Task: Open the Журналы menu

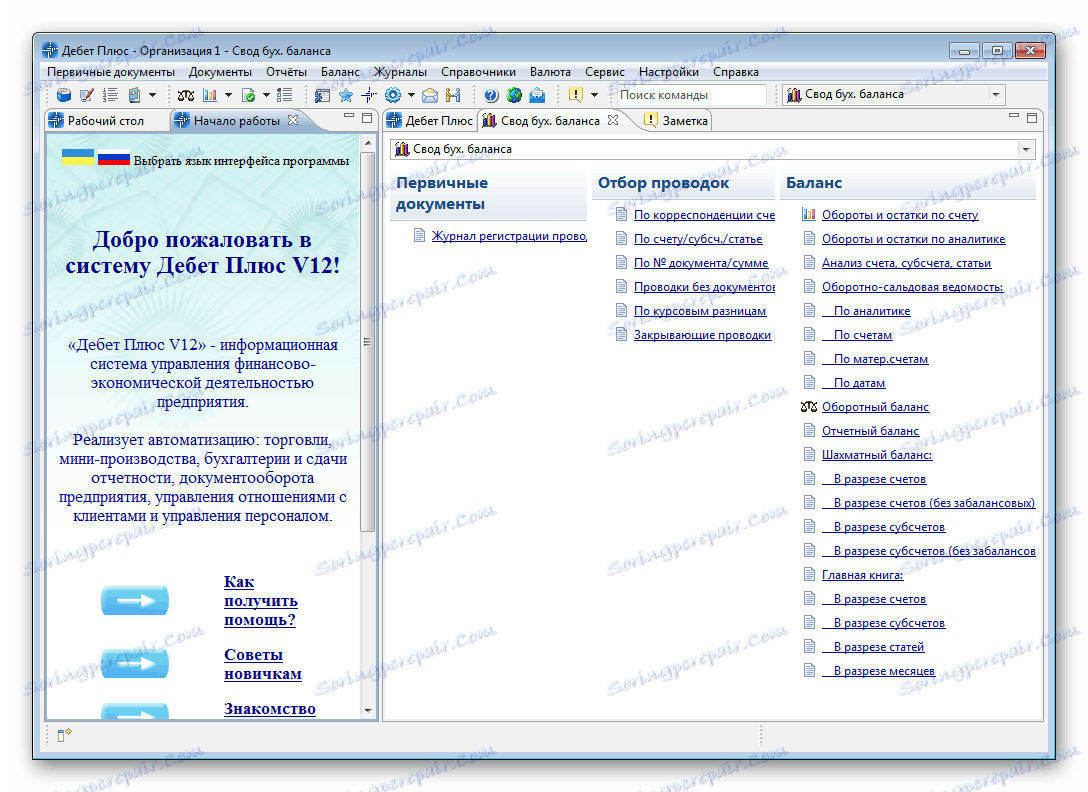Action: (400, 72)
